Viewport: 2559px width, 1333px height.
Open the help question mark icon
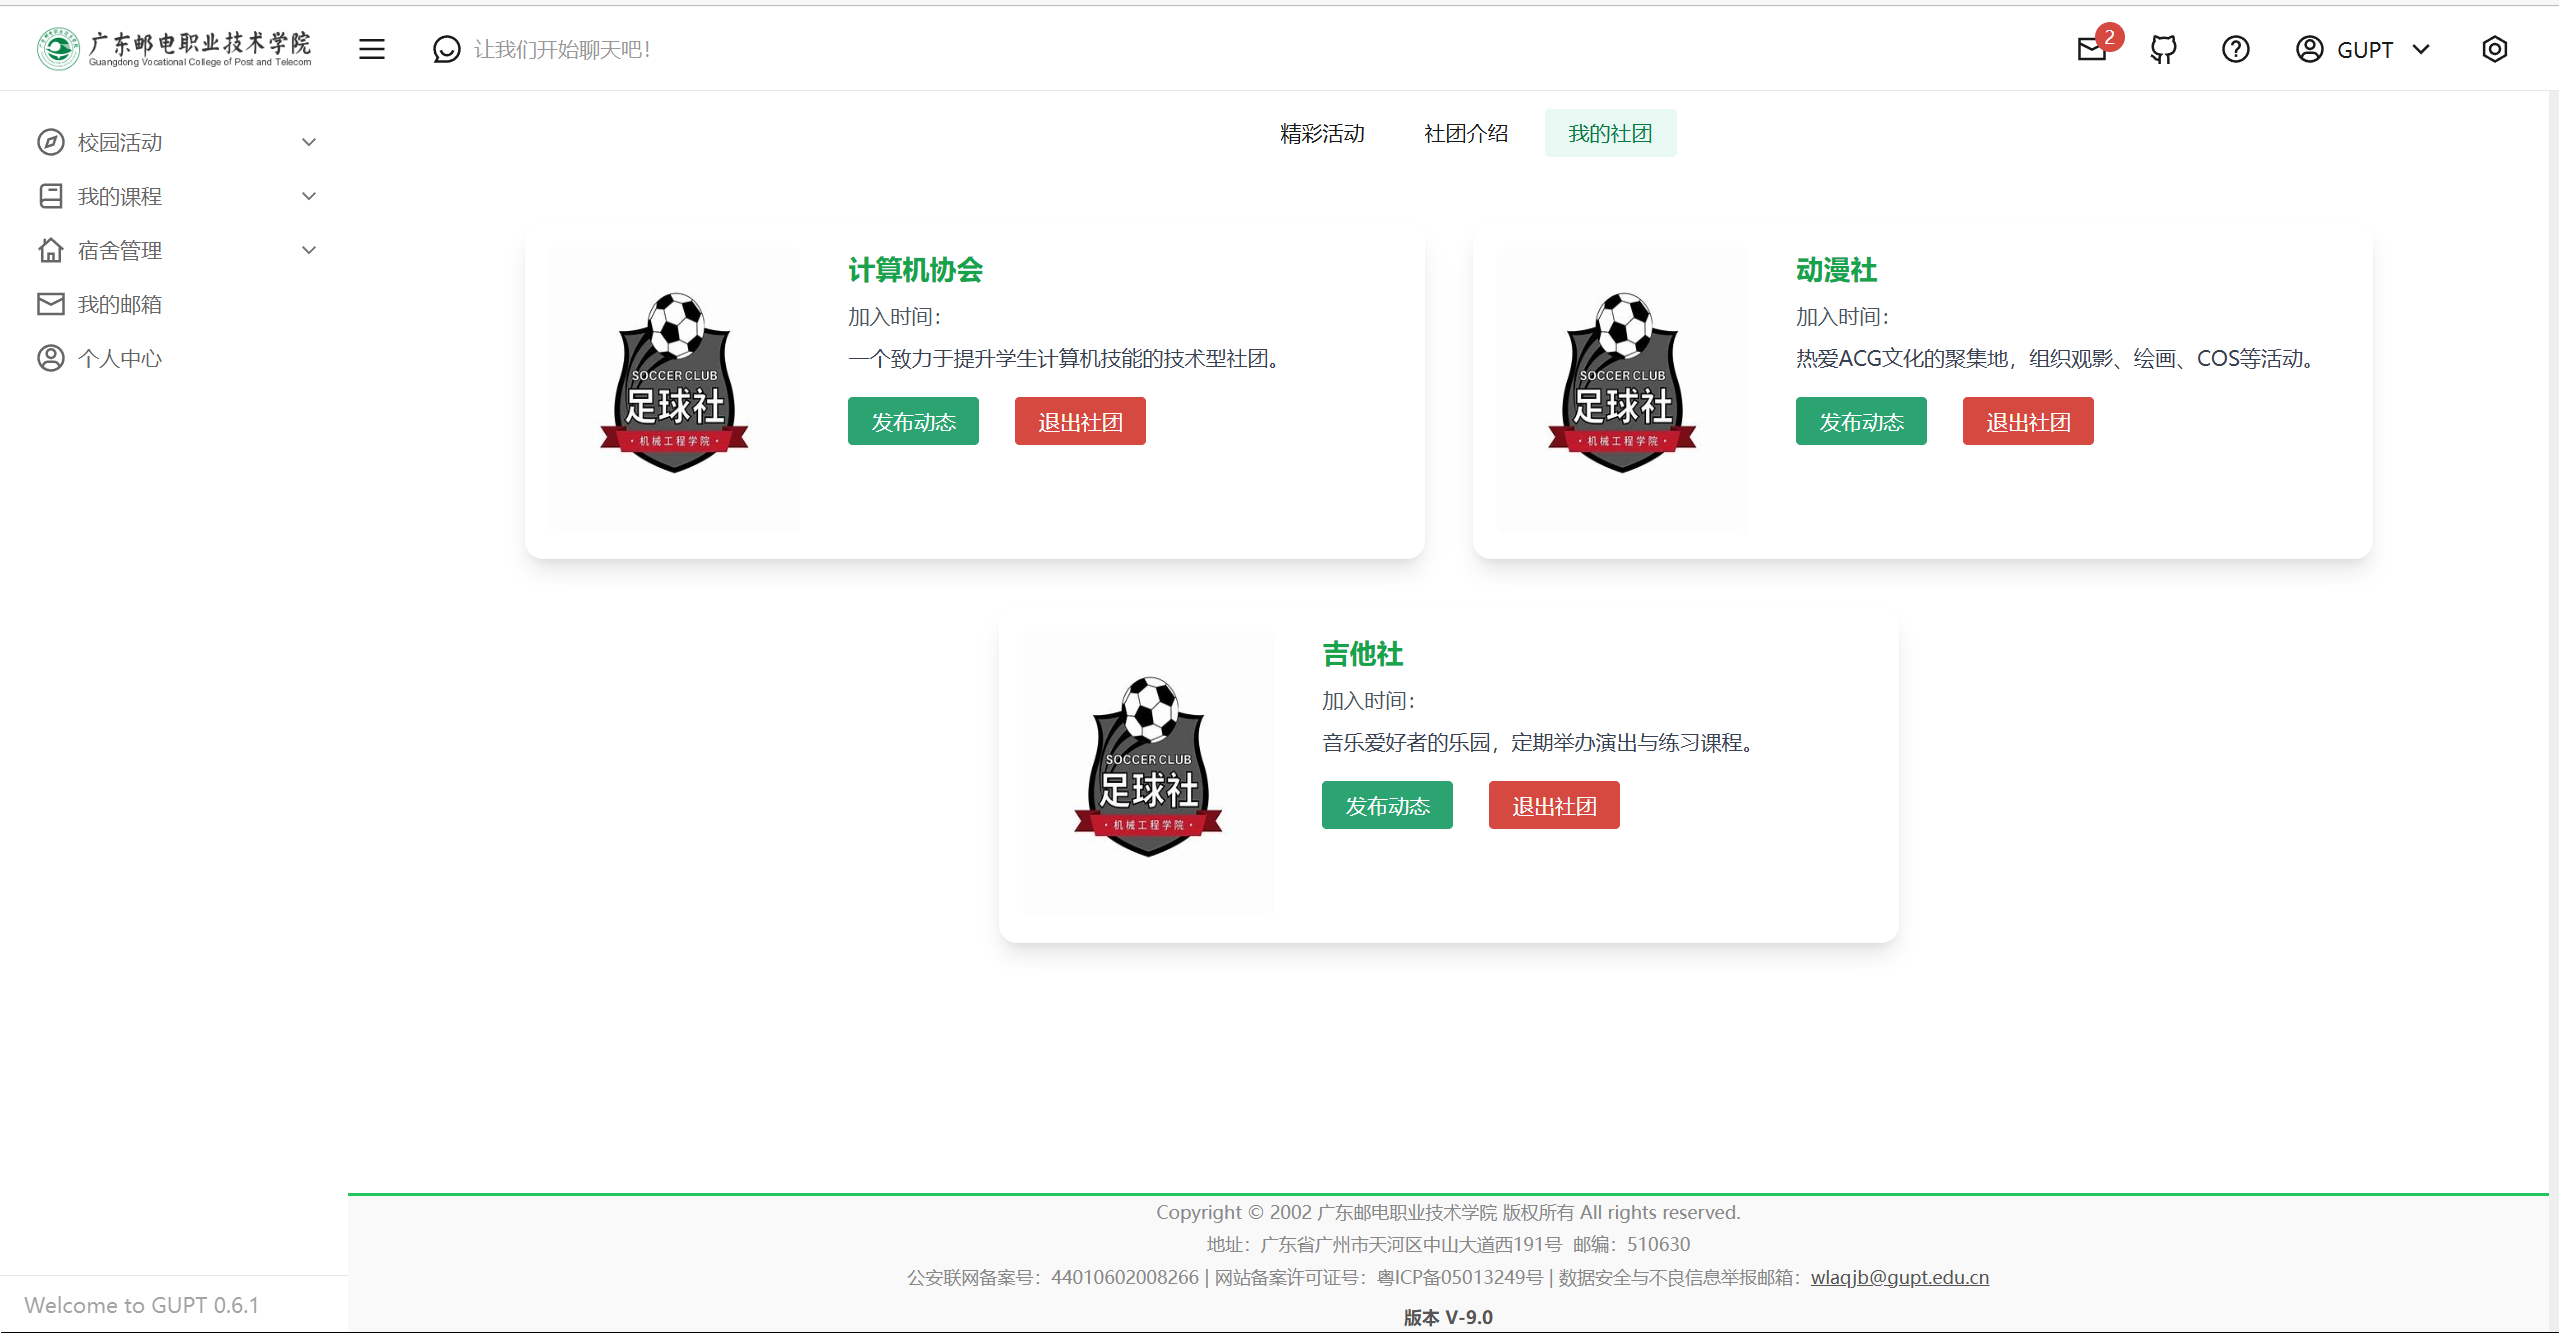2235,49
